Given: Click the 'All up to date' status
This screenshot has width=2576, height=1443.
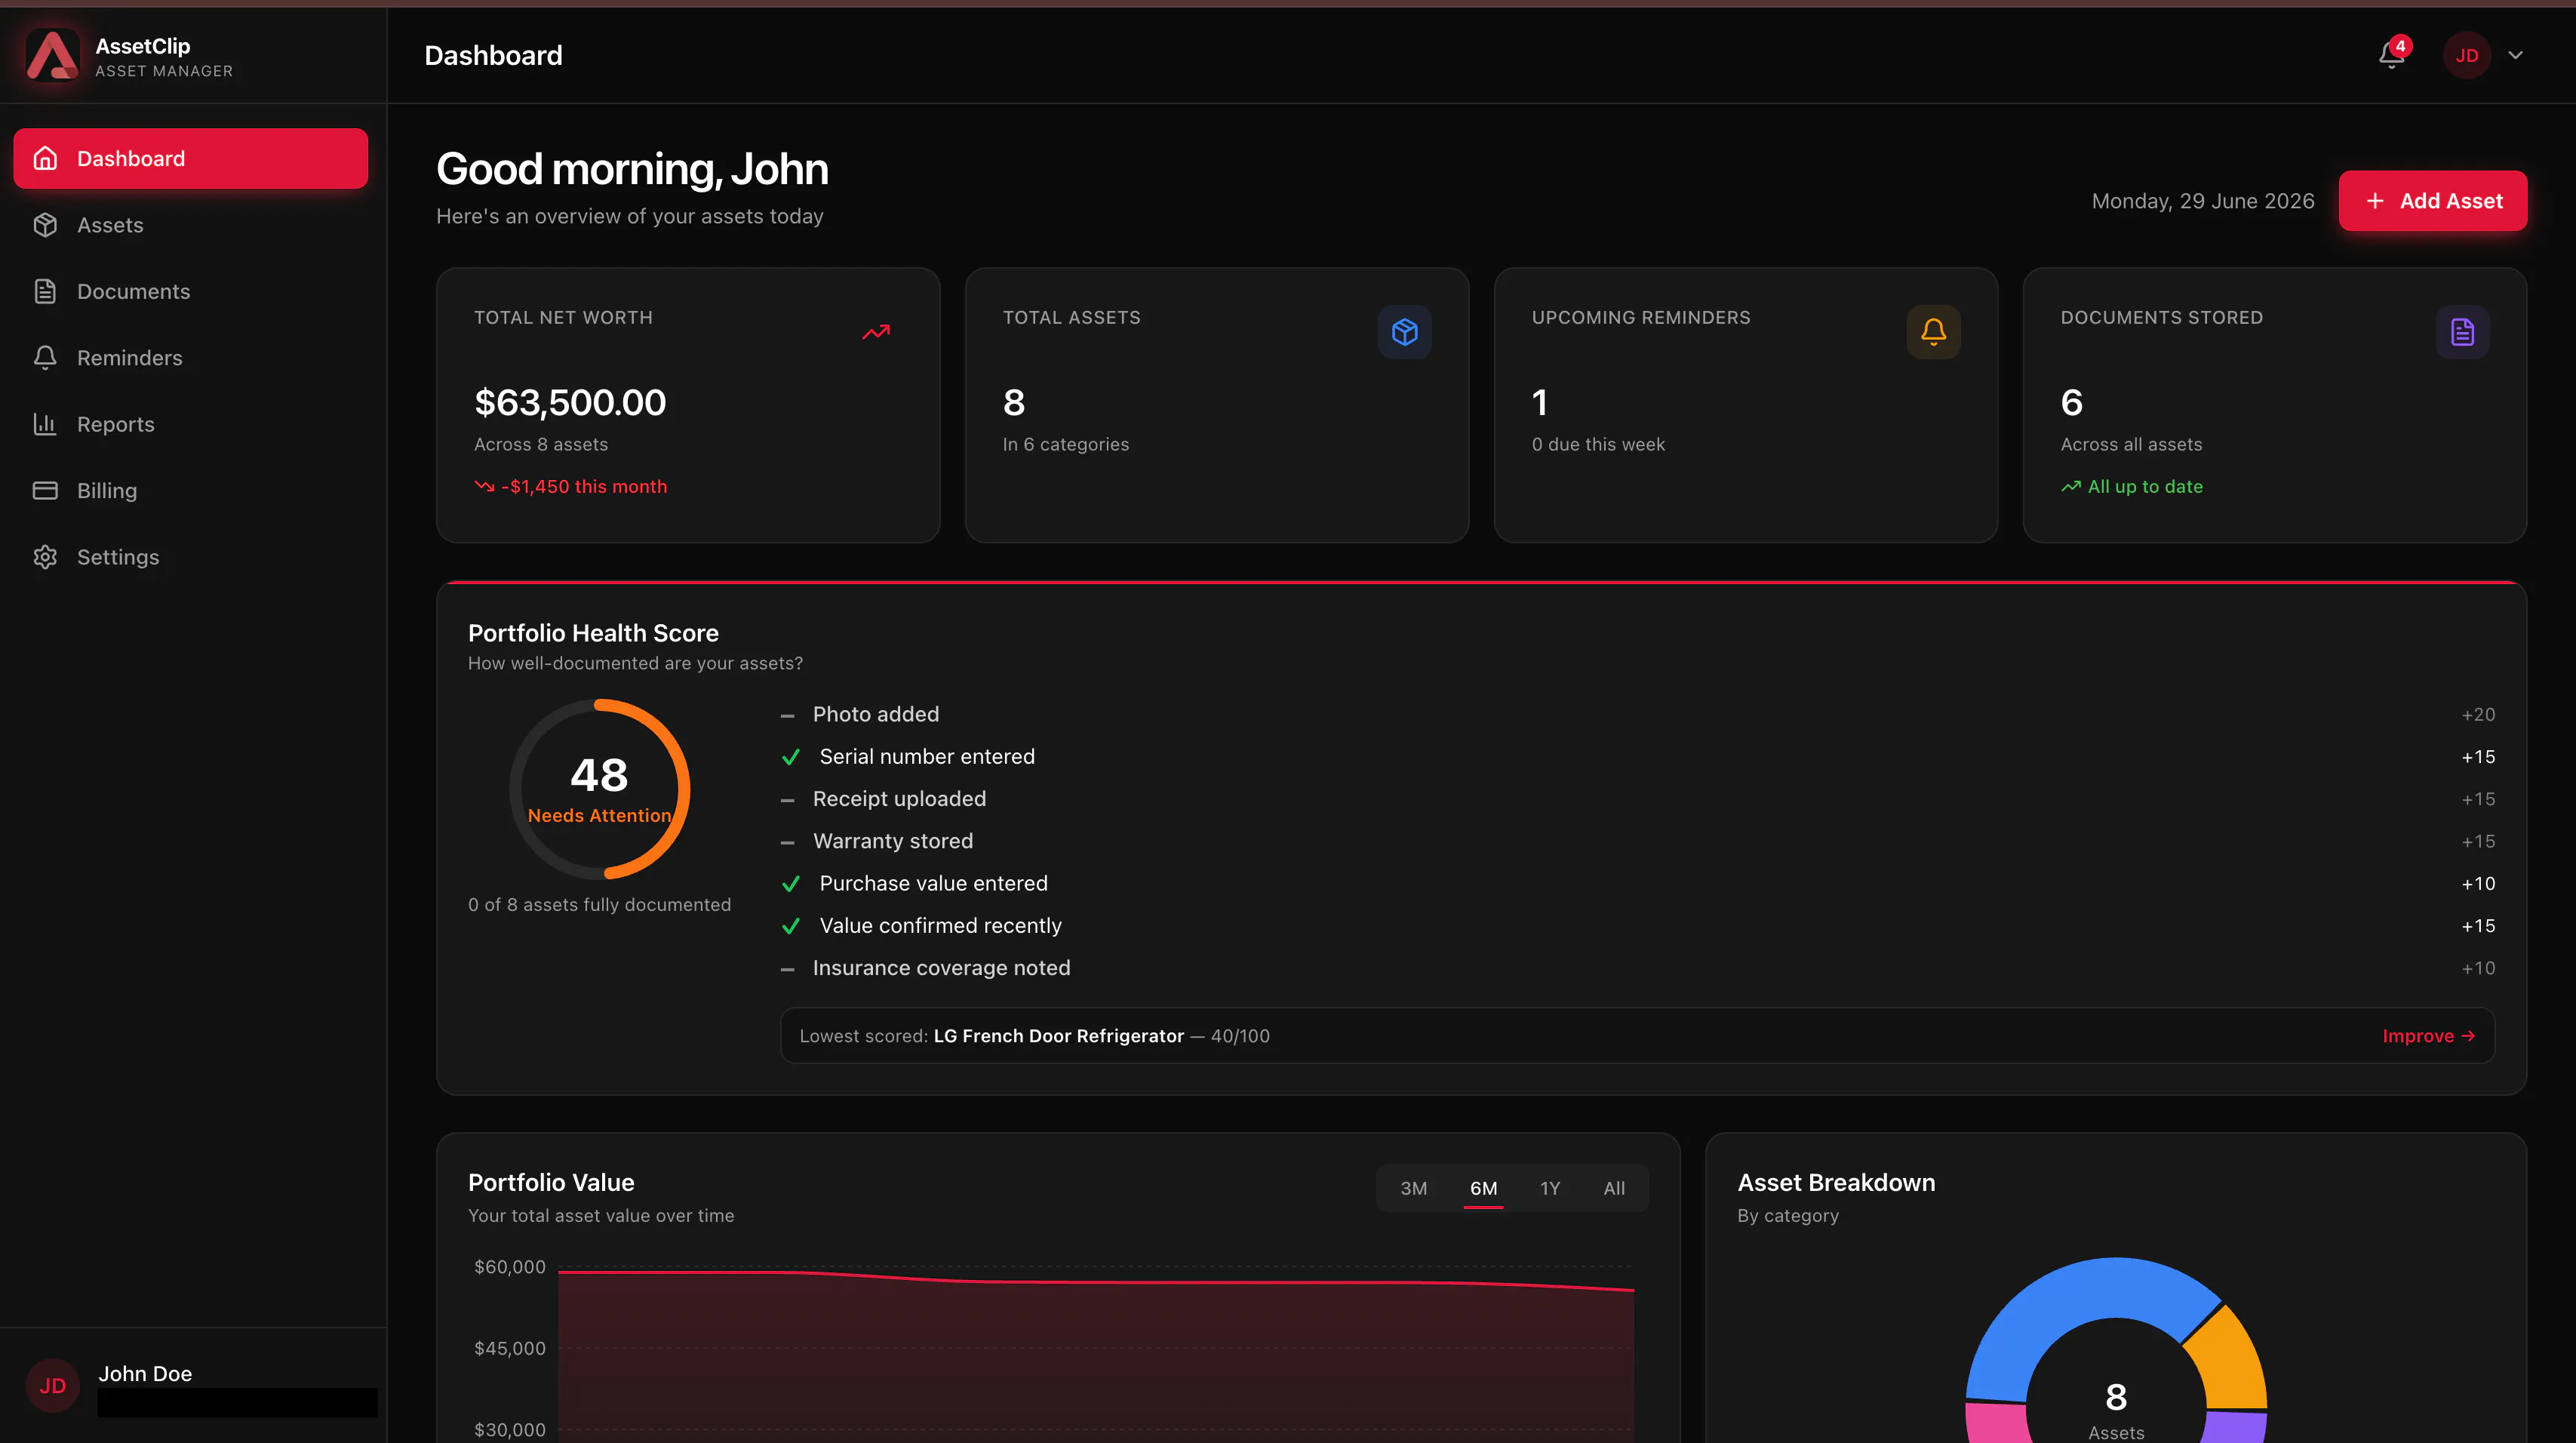Looking at the screenshot, I should pos(2145,487).
